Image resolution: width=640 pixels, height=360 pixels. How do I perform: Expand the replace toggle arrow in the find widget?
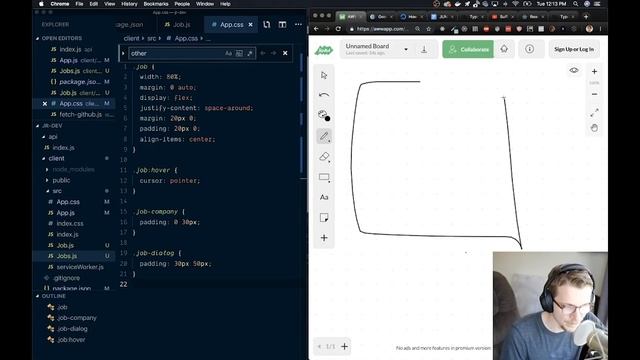pyautogui.click(x=123, y=53)
